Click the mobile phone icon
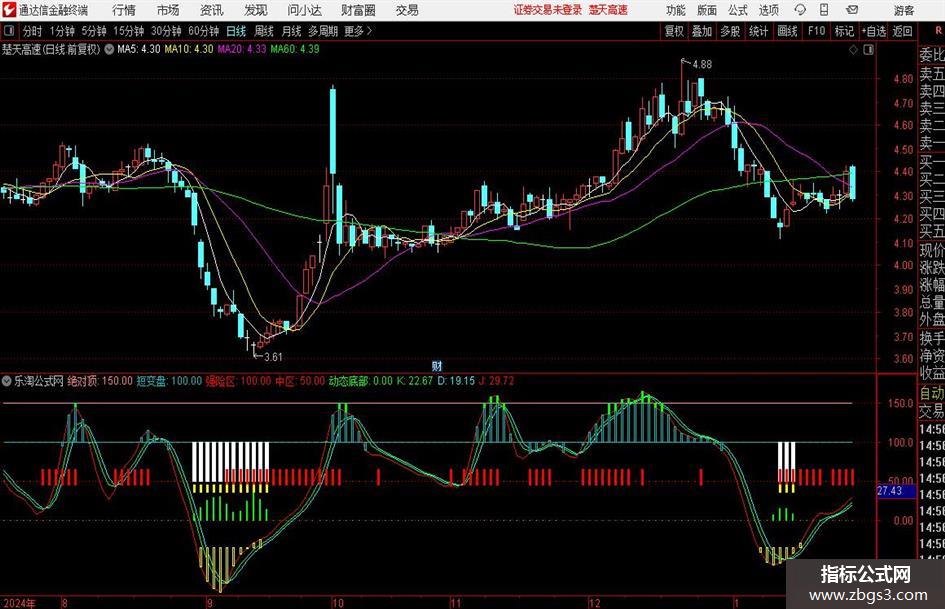The image size is (945, 609). [x=824, y=10]
